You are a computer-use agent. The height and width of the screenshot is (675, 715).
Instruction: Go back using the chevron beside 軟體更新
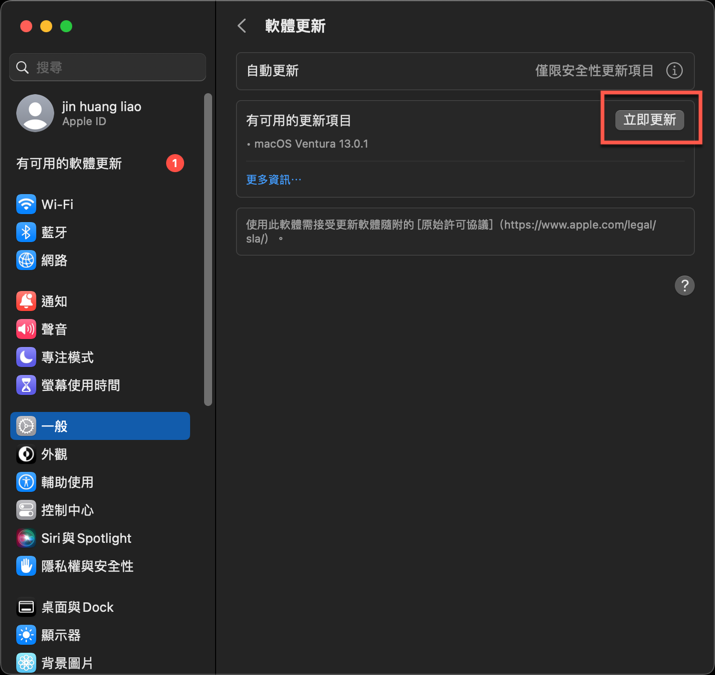point(242,26)
